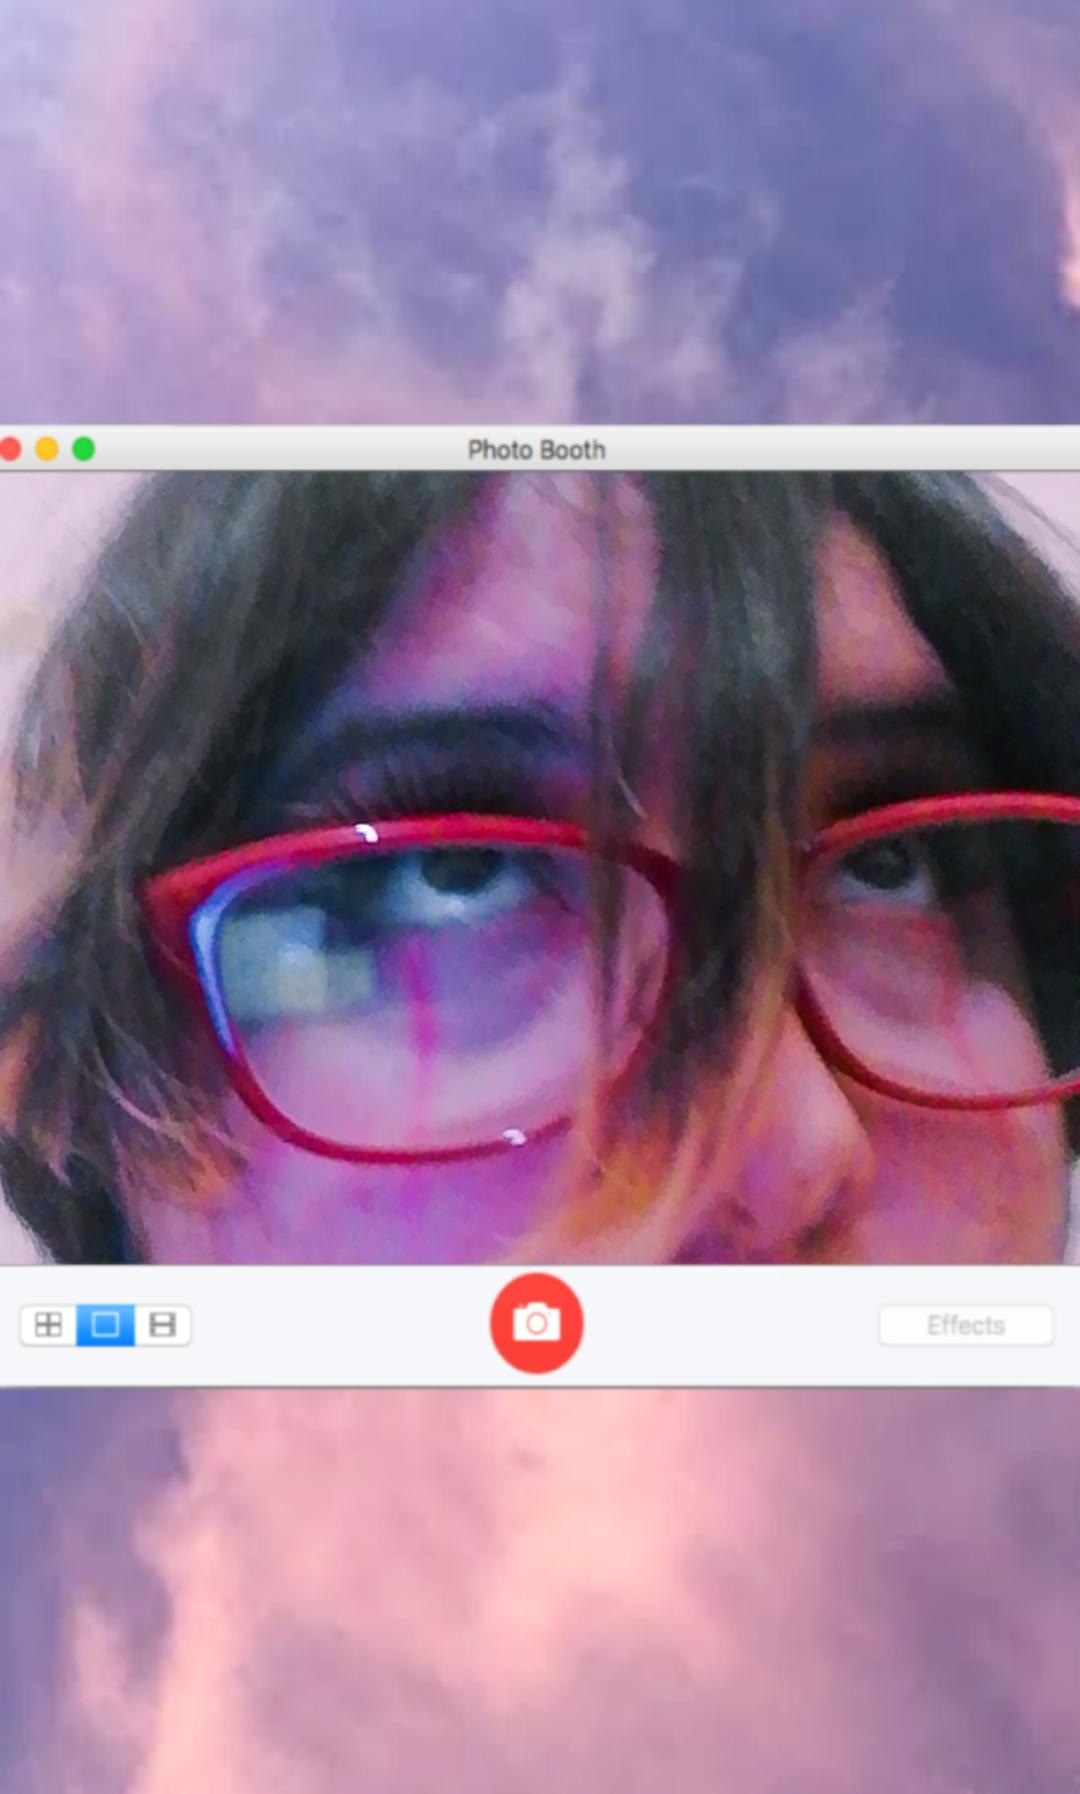Click the white glint on top glasses frame

(x=366, y=832)
